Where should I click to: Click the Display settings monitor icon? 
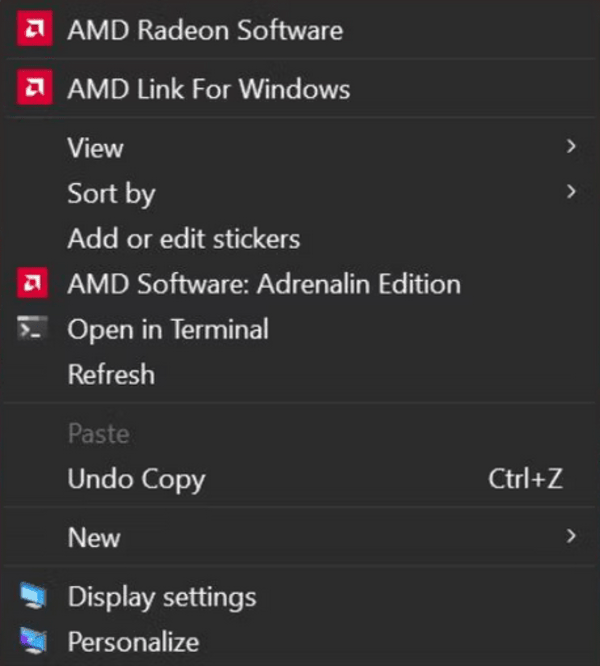pyautogui.click(x=33, y=595)
